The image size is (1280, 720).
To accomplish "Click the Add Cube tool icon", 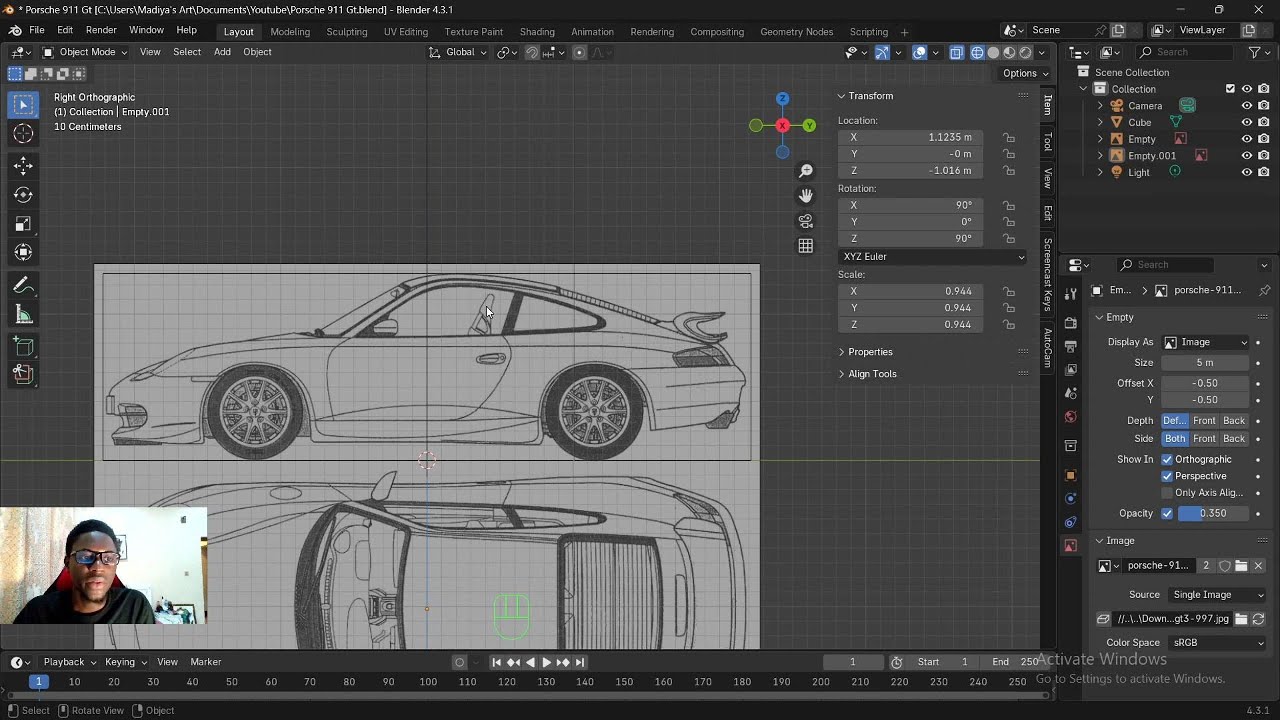I will (x=23, y=346).
